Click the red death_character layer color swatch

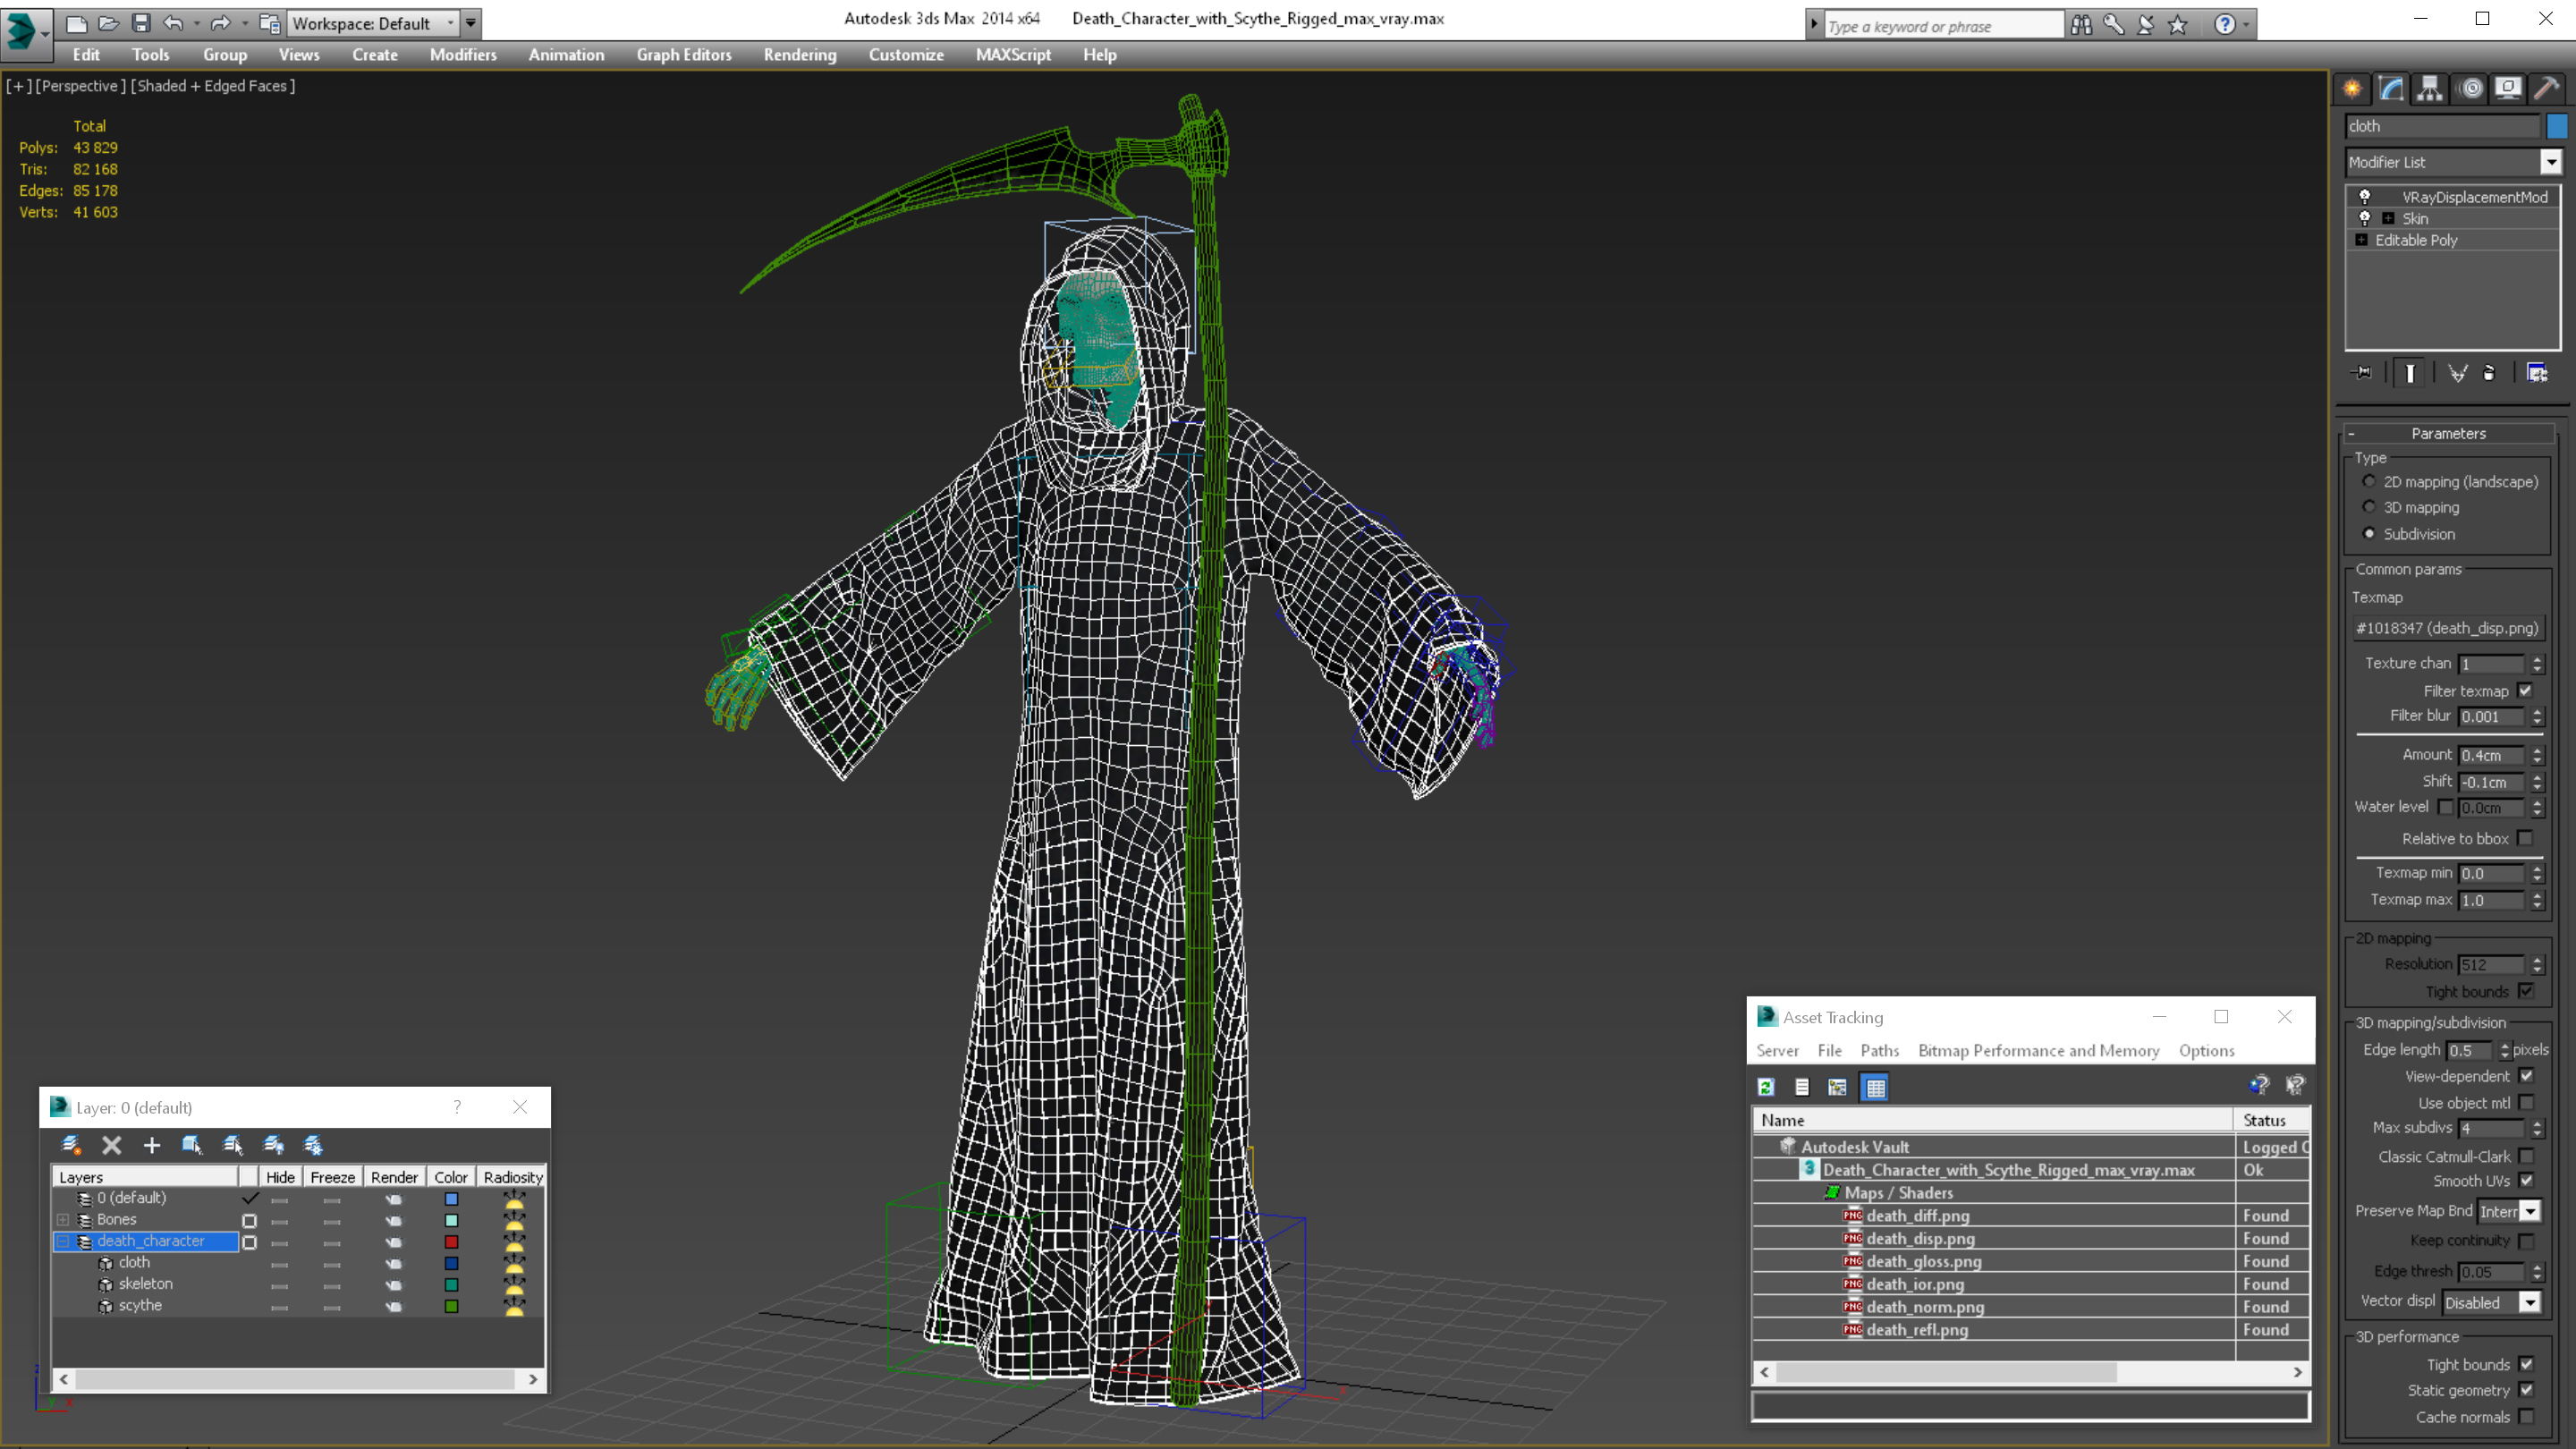pos(451,1241)
